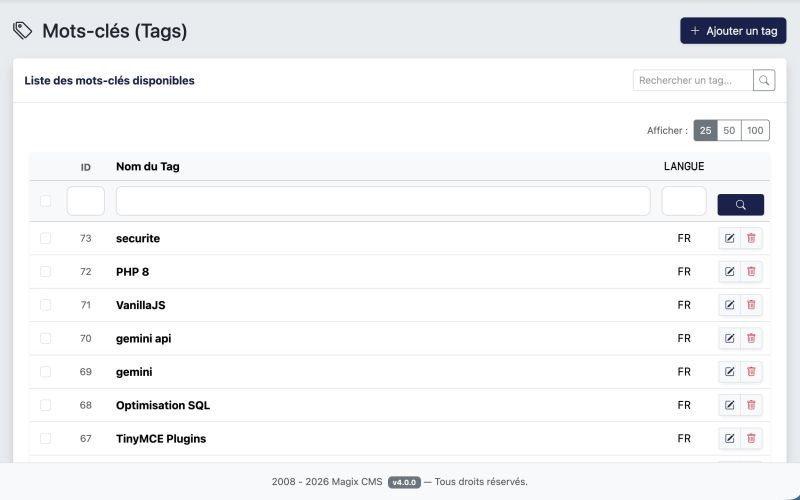This screenshot has height=500, width=800.
Task: Check the box for tag 71 VanillaJS
Action: click(45, 305)
